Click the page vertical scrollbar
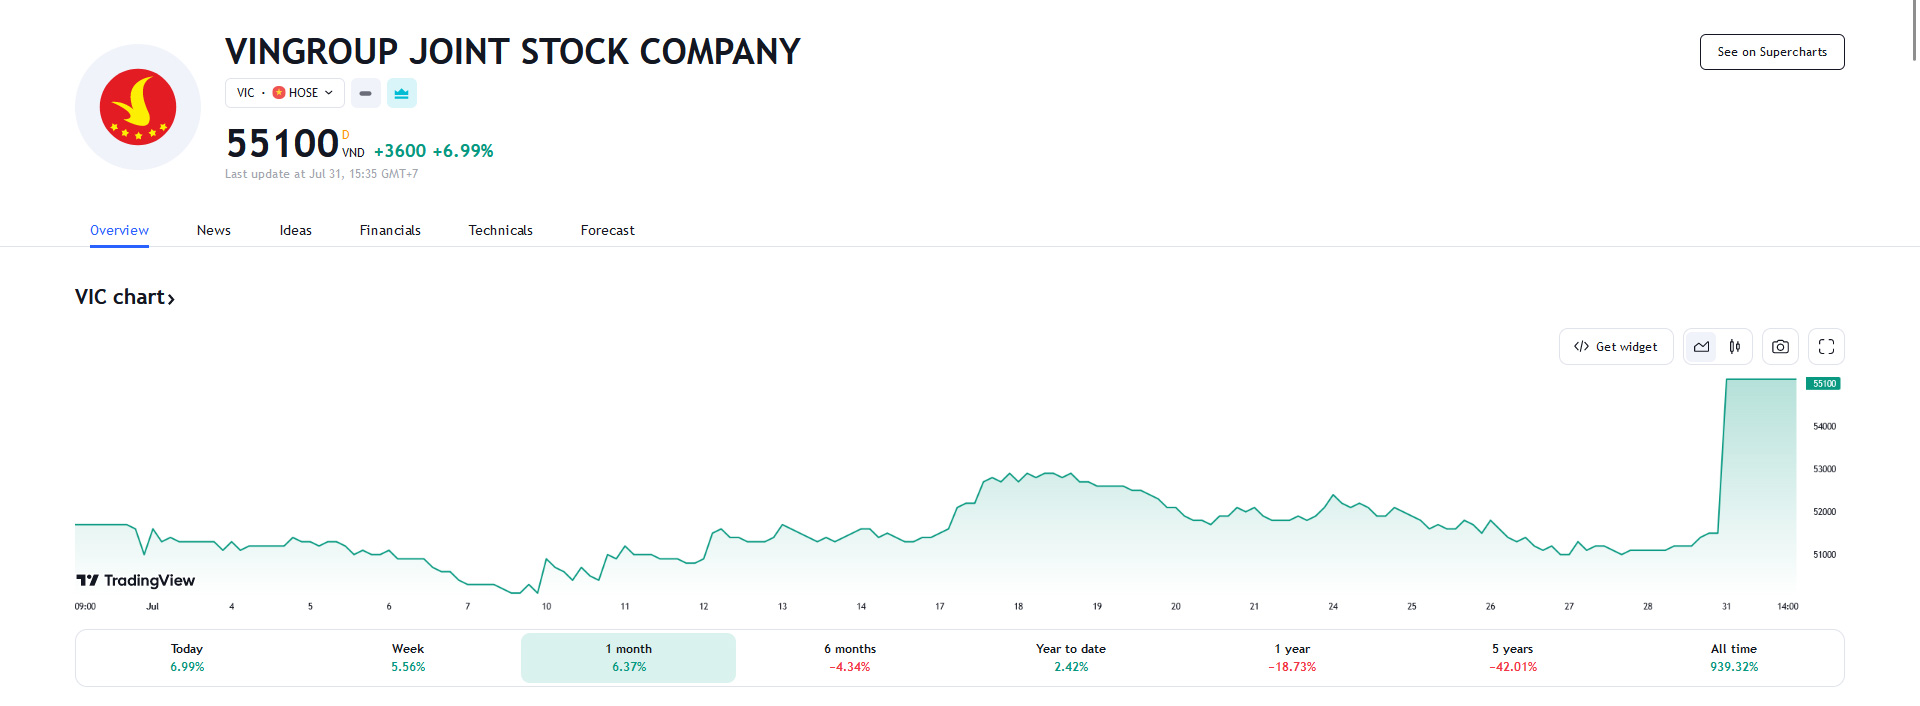The height and width of the screenshot is (706, 1920). point(1914,30)
